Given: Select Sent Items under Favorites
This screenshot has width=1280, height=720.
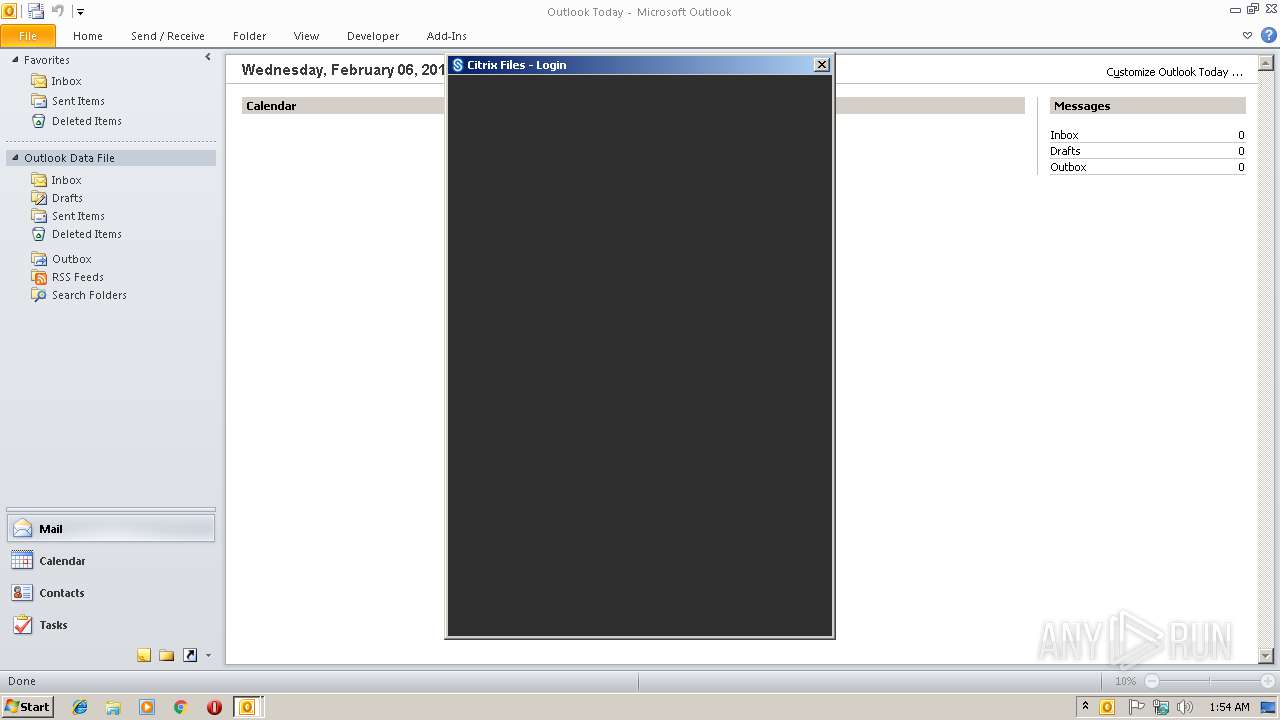Looking at the screenshot, I should 78,101.
